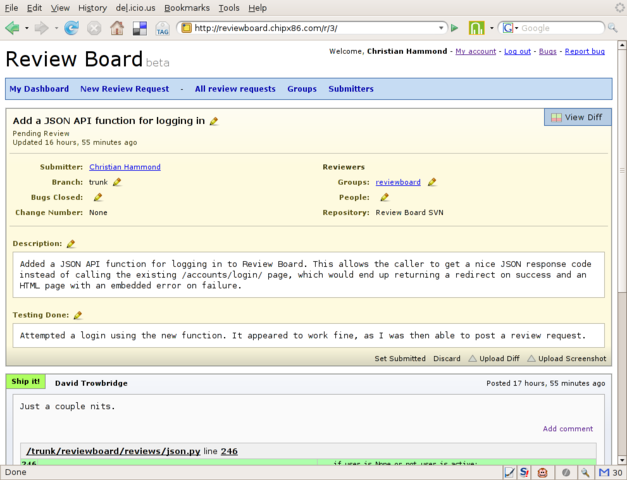Start a New Review Request

(124, 89)
